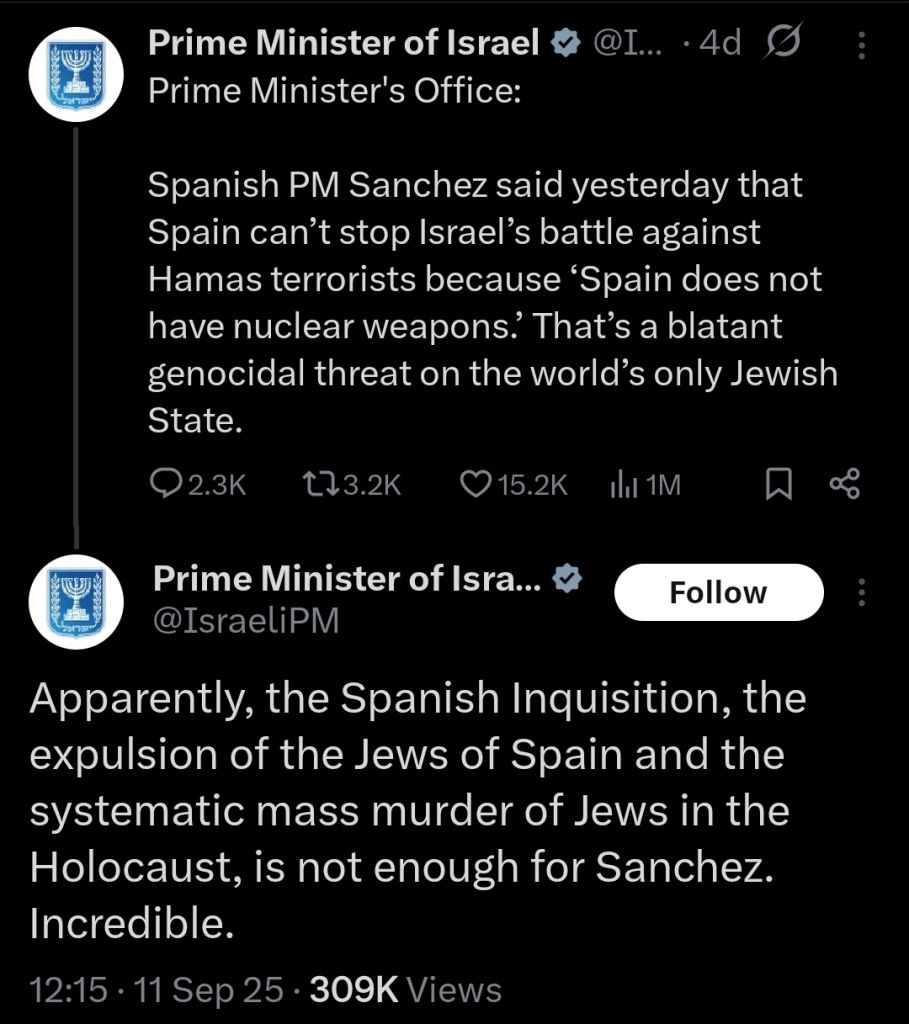Open profile avatar of the top tweet
The width and height of the screenshot is (909, 1024).
click(x=74, y=74)
